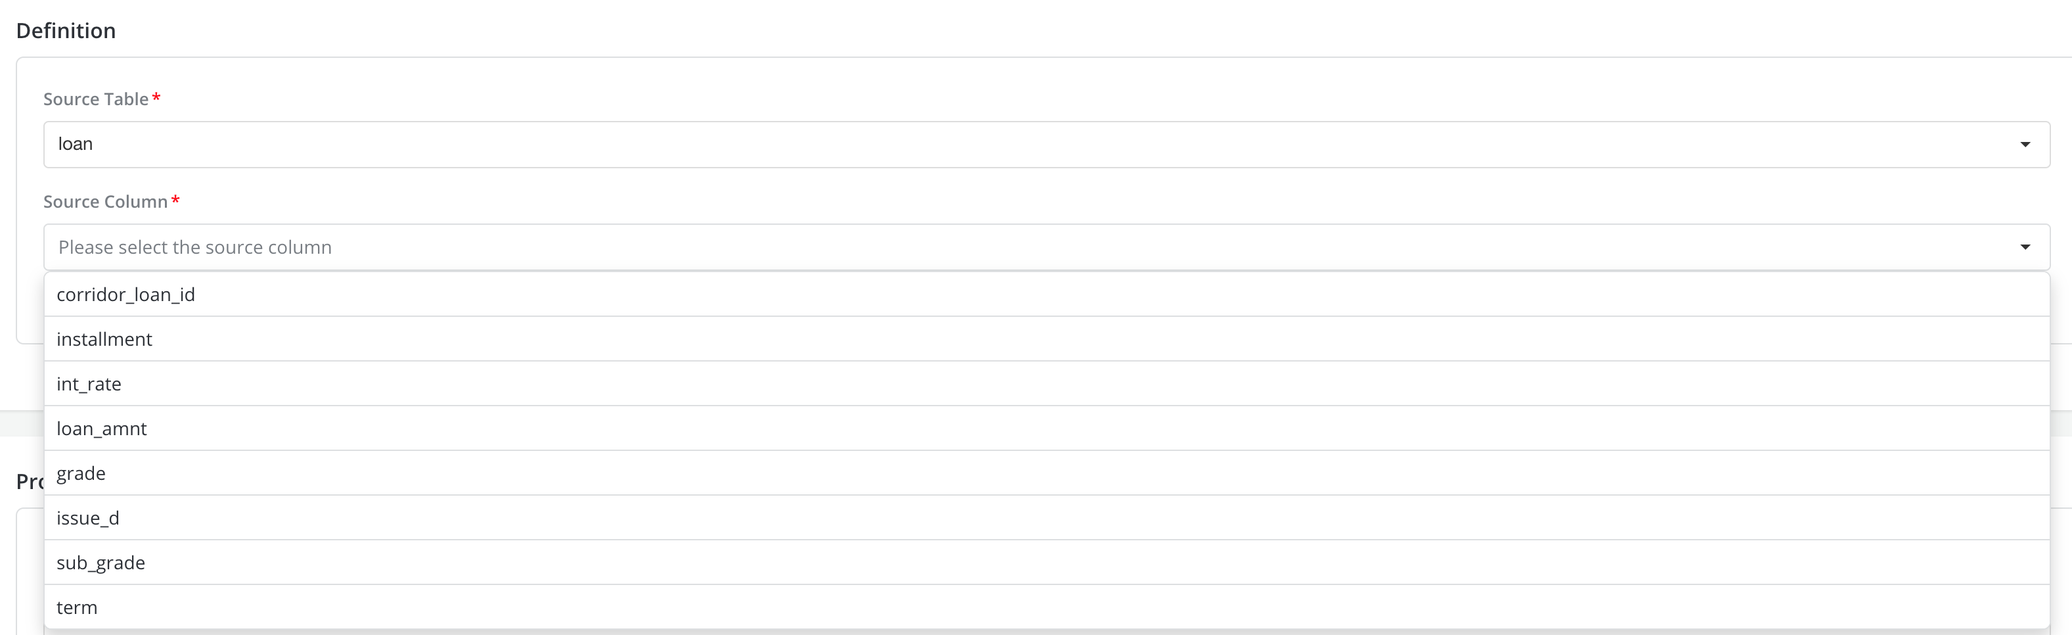Collapse the Source Column dropdown arrow
The height and width of the screenshot is (635, 2072).
tap(2025, 247)
